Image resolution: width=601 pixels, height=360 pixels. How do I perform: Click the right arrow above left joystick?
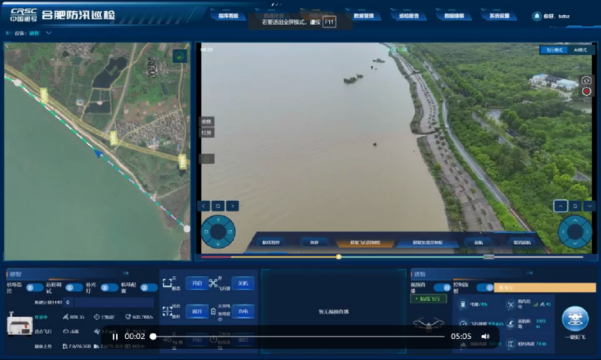point(233,206)
